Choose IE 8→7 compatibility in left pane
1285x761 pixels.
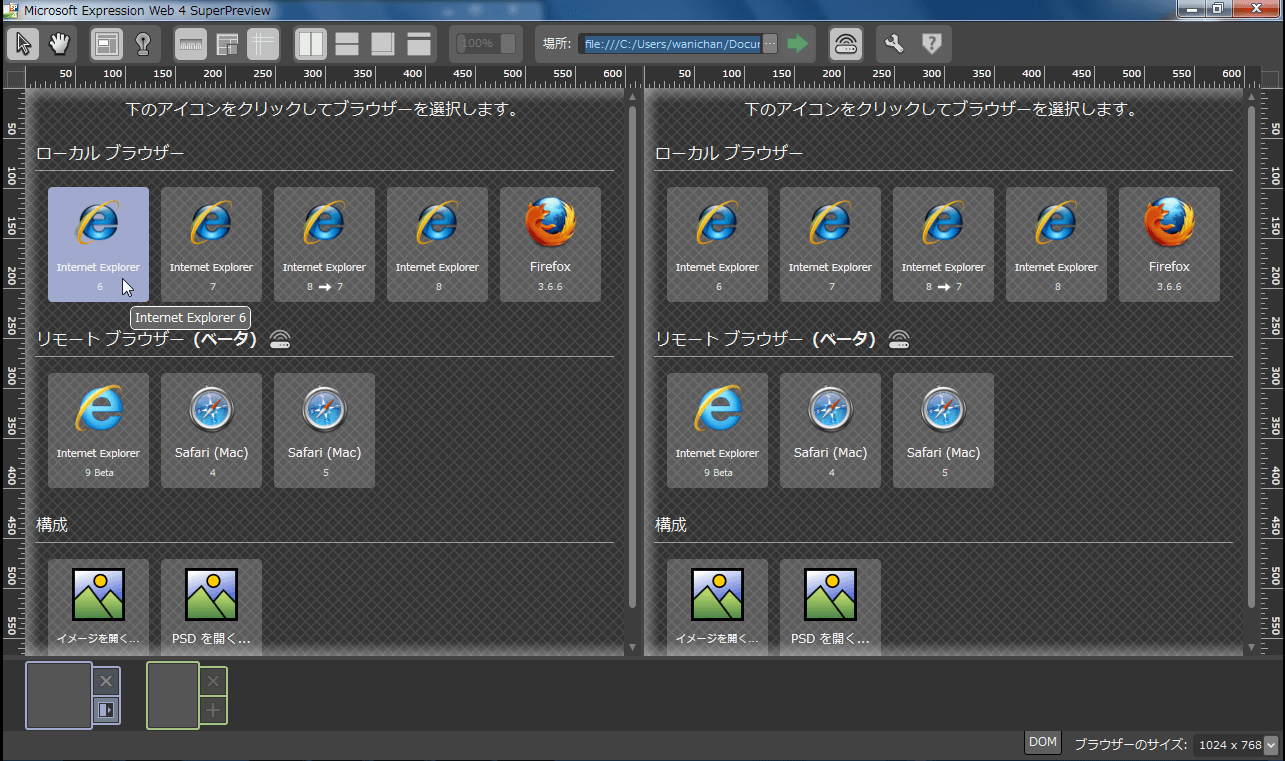point(324,244)
